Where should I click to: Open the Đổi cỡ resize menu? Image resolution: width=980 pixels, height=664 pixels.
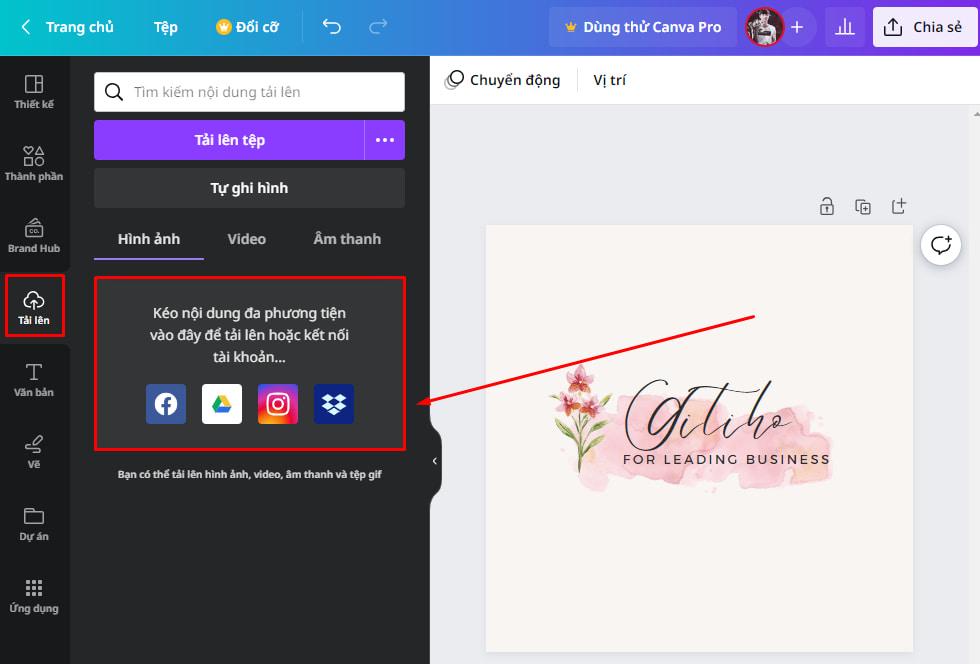[247, 27]
